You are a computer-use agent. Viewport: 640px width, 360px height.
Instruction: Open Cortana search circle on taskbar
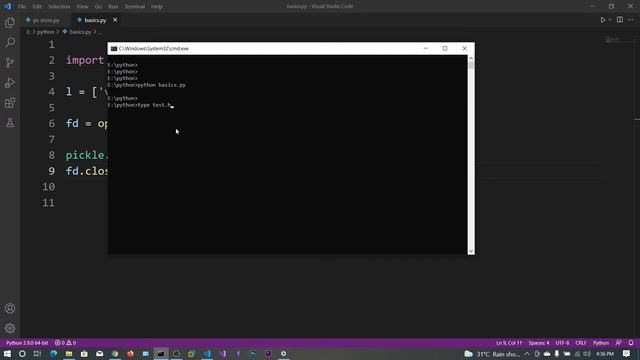pos(22,353)
